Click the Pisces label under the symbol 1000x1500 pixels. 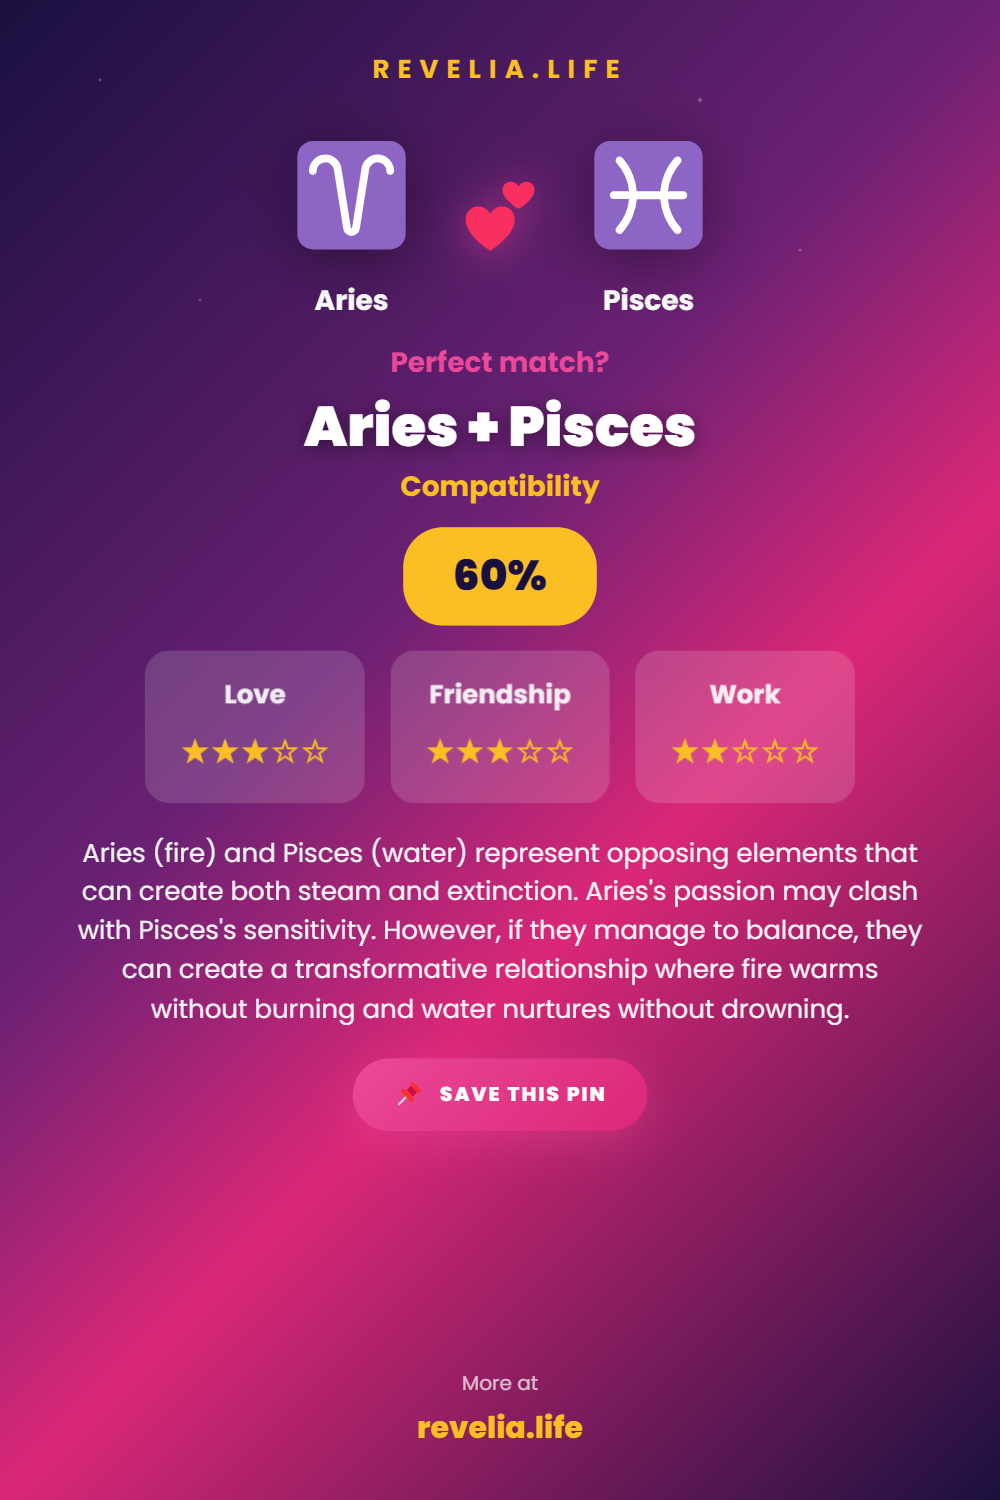click(x=648, y=300)
